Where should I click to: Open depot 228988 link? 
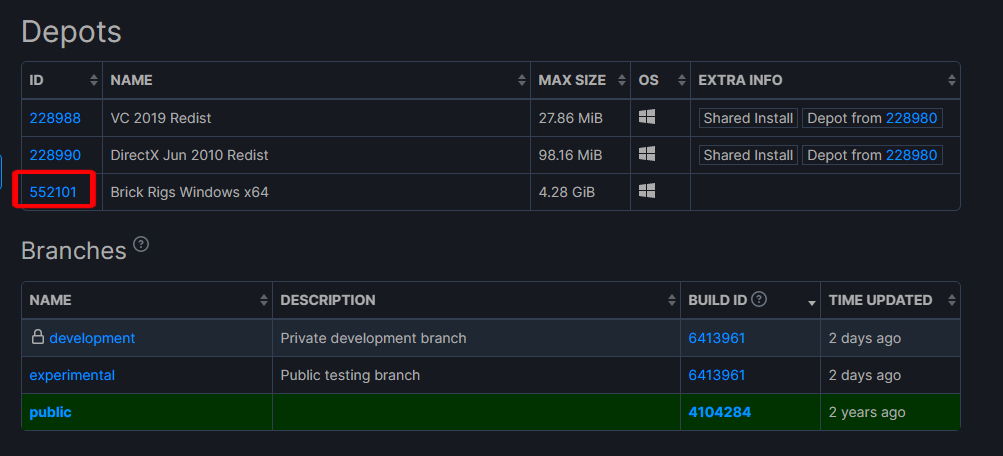(x=55, y=118)
